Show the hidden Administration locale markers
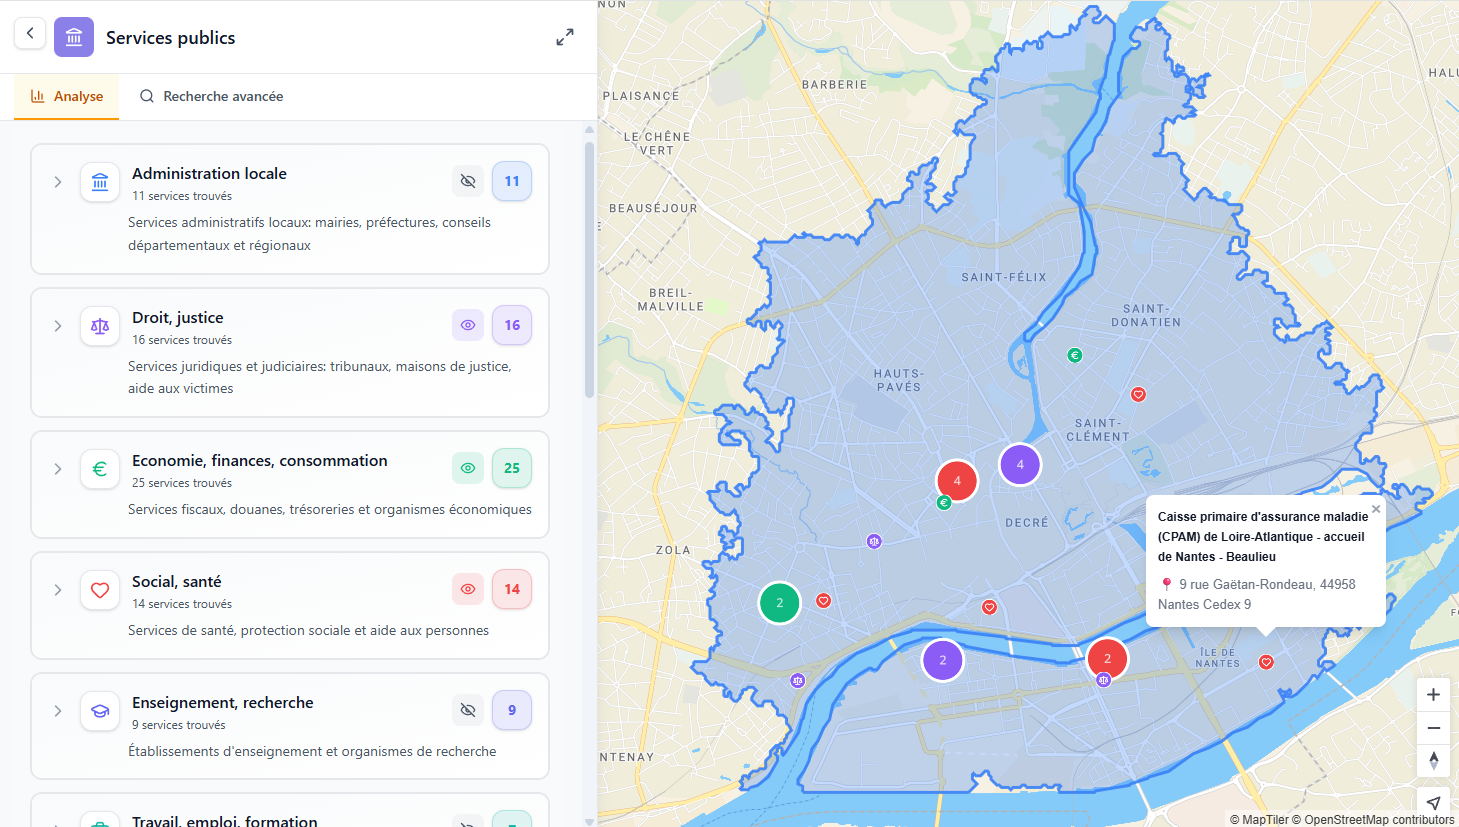This screenshot has height=827, width=1459. tap(467, 181)
